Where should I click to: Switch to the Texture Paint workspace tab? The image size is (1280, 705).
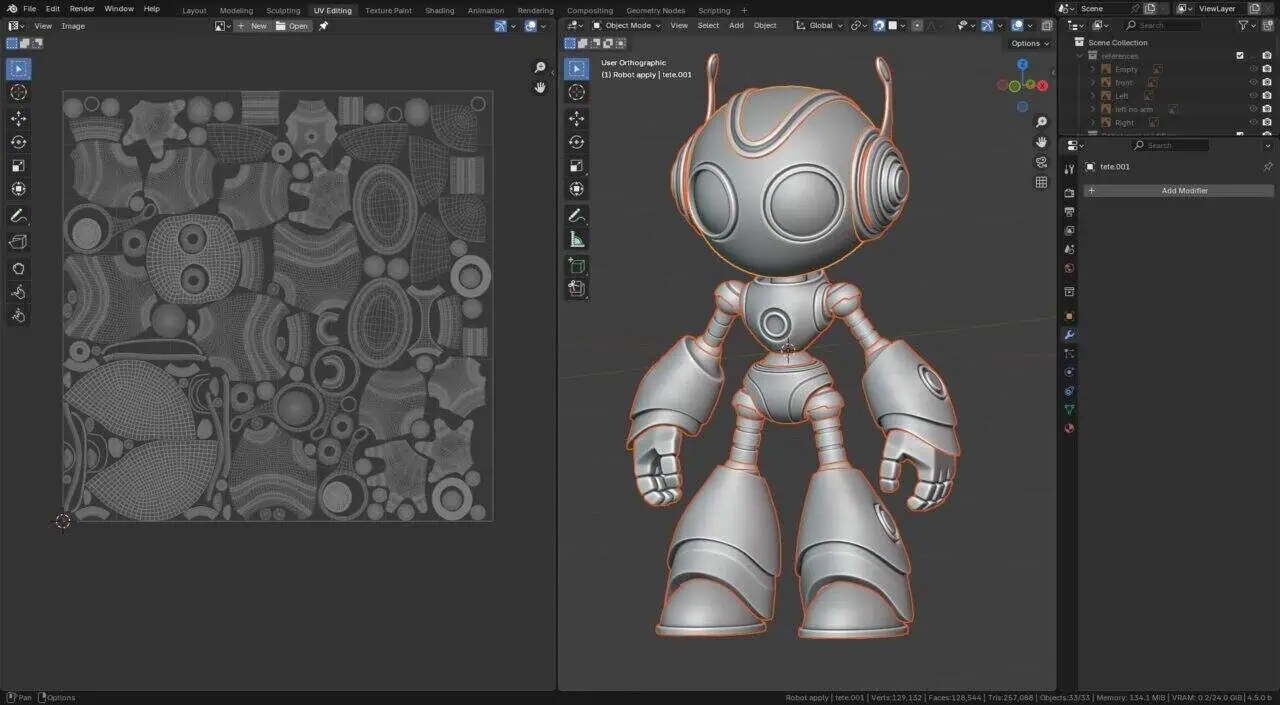[388, 10]
